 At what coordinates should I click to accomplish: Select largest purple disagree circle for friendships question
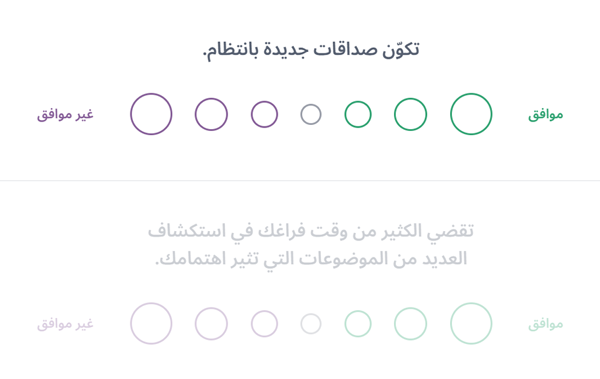coord(151,114)
